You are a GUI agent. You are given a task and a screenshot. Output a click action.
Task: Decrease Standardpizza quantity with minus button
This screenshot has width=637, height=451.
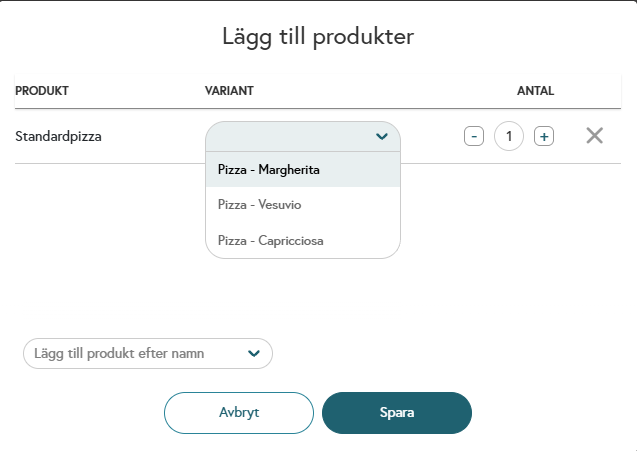coord(474,136)
